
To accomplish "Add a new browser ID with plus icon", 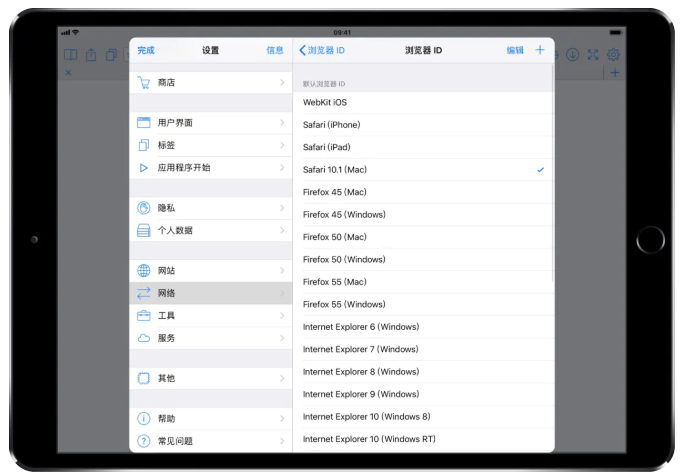I will tap(540, 50).
